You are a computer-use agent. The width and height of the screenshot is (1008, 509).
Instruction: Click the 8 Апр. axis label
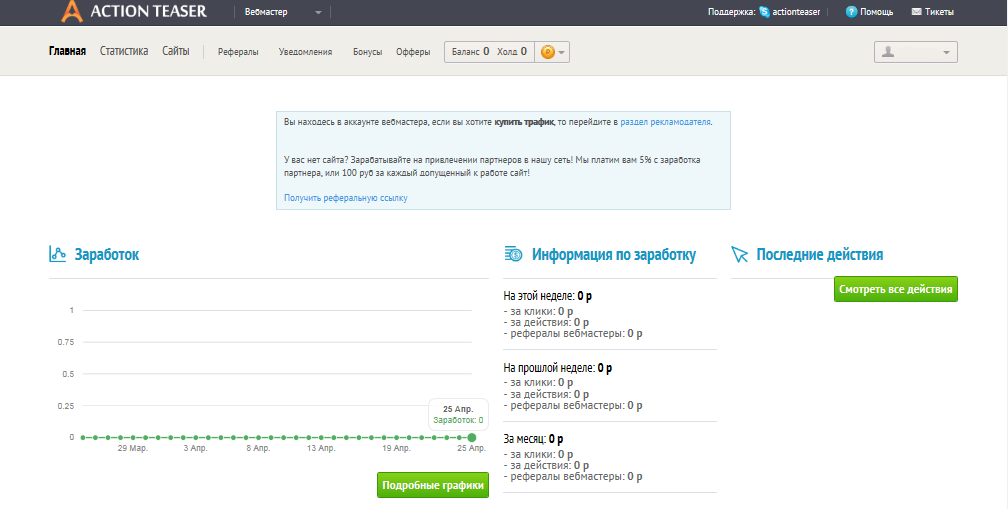258,449
